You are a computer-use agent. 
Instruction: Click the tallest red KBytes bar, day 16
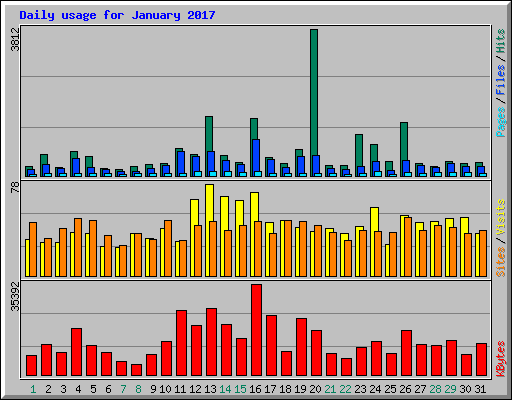pos(256,330)
